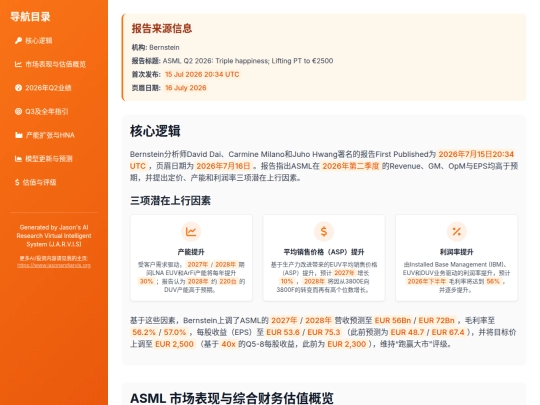Screen dimensions: 540x405
Task: Click the 利润率提升 card title
Action: click(456, 252)
